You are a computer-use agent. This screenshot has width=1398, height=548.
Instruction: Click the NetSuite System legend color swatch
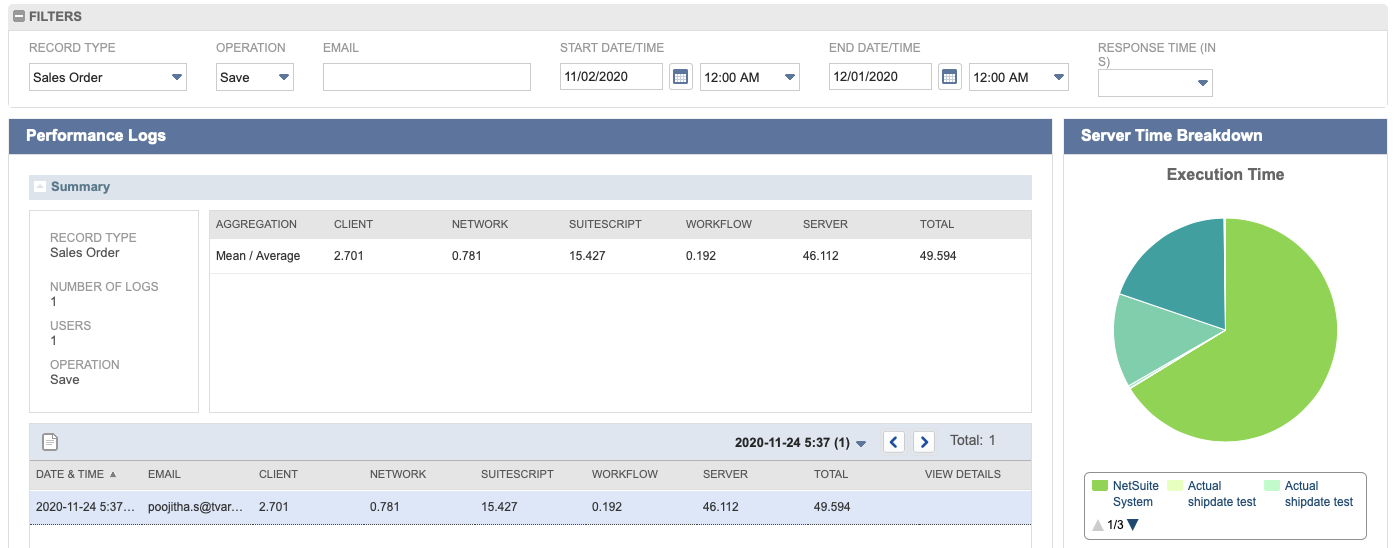click(1100, 486)
